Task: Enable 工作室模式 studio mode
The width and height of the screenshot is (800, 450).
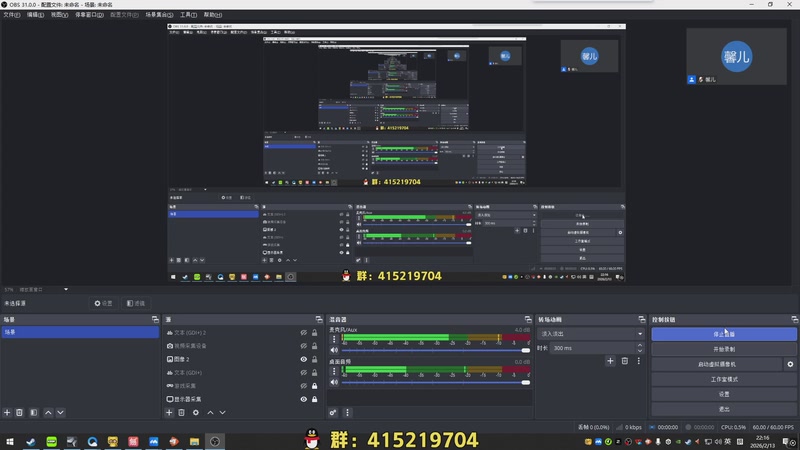Action: point(724,379)
